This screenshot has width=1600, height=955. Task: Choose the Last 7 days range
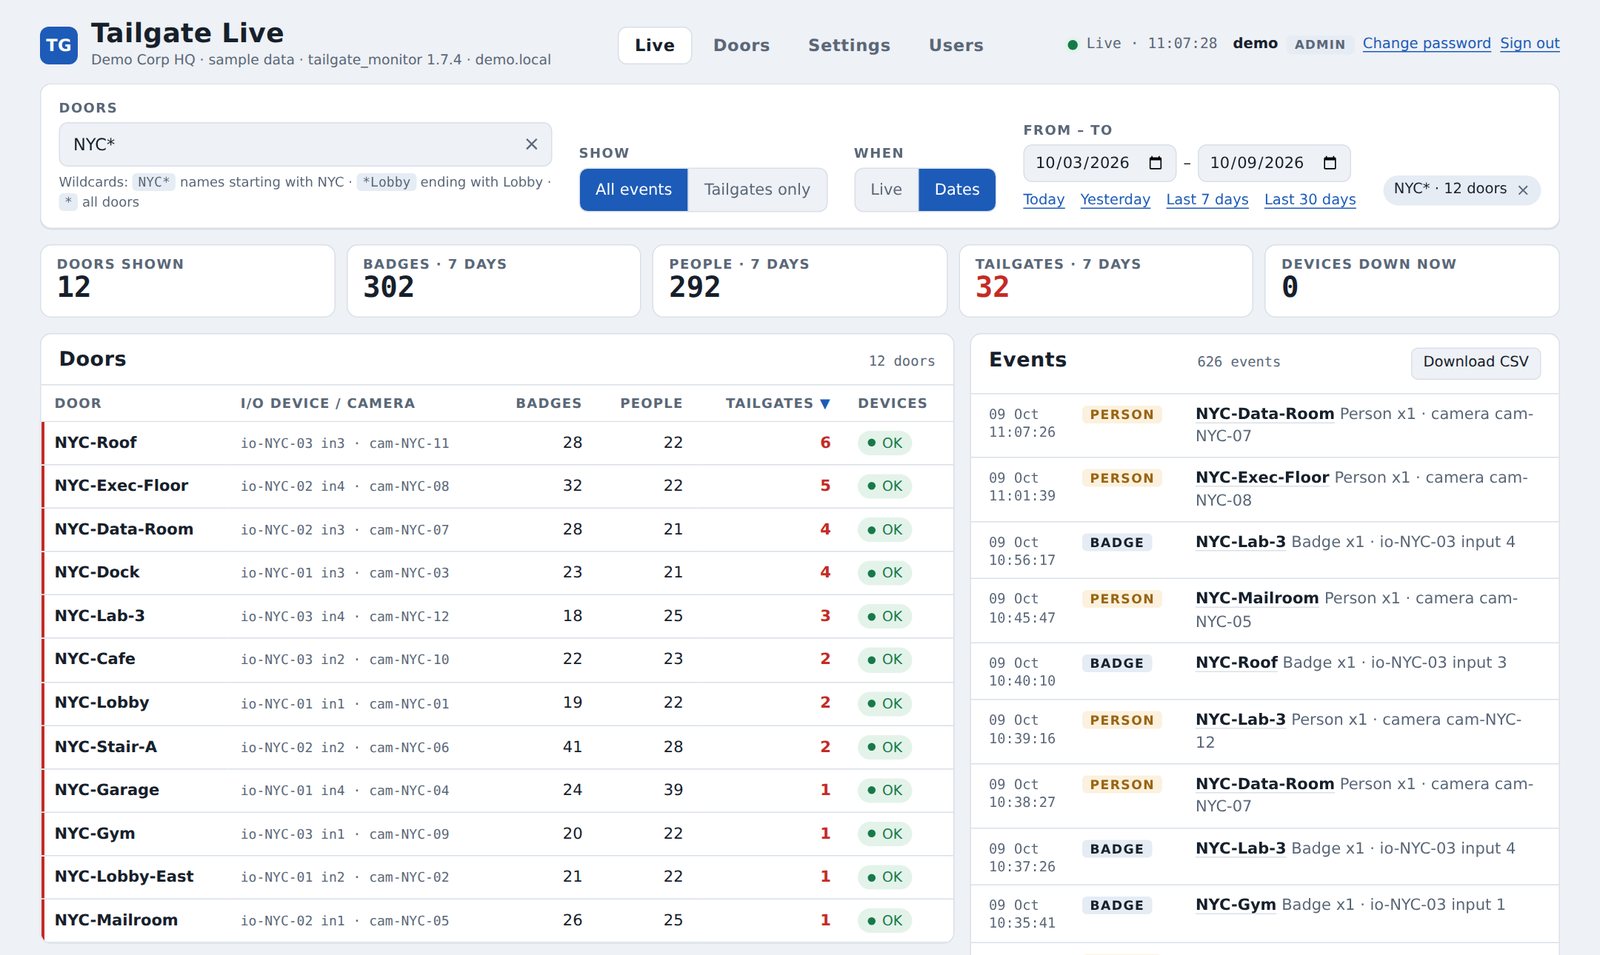click(1207, 199)
